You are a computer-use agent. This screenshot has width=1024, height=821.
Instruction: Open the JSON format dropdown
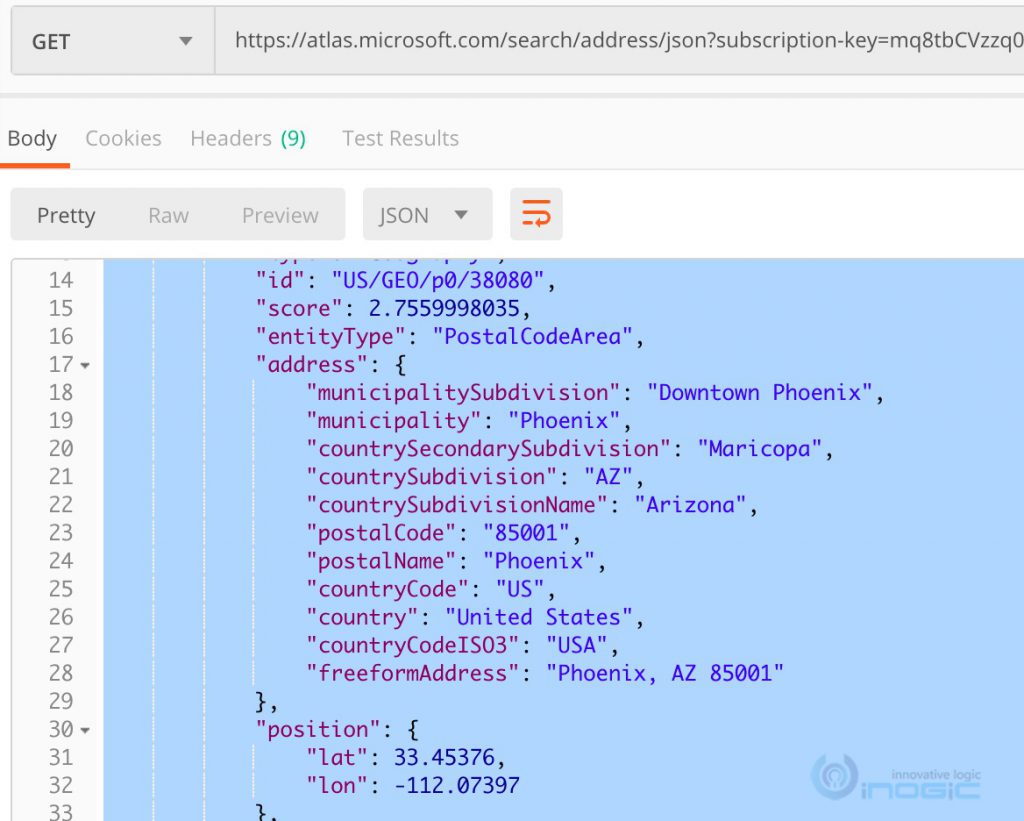427,214
